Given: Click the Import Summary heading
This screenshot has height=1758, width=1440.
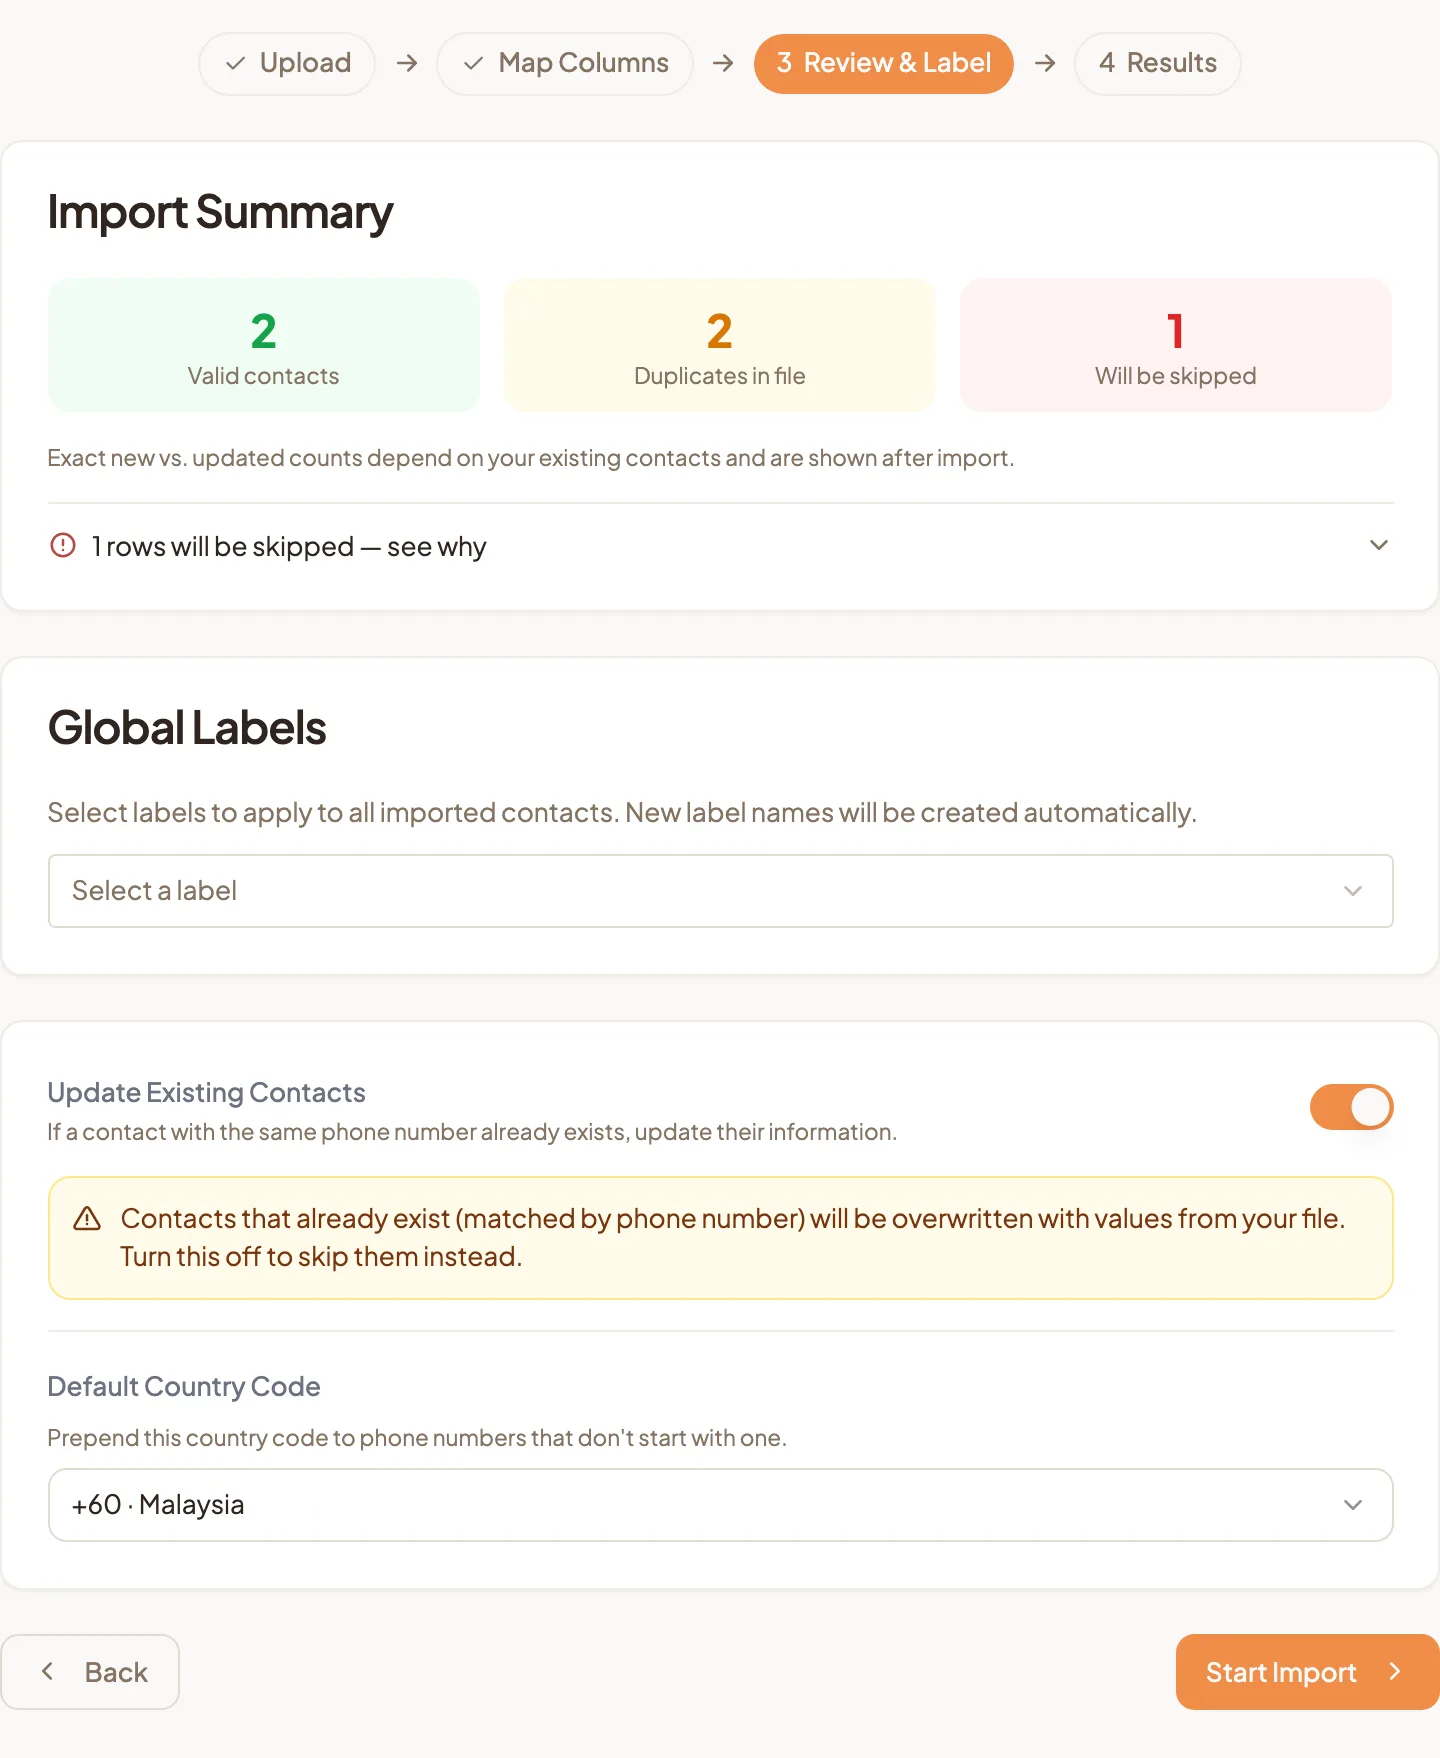Looking at the screenshot, I should click(x=220, y=213).
